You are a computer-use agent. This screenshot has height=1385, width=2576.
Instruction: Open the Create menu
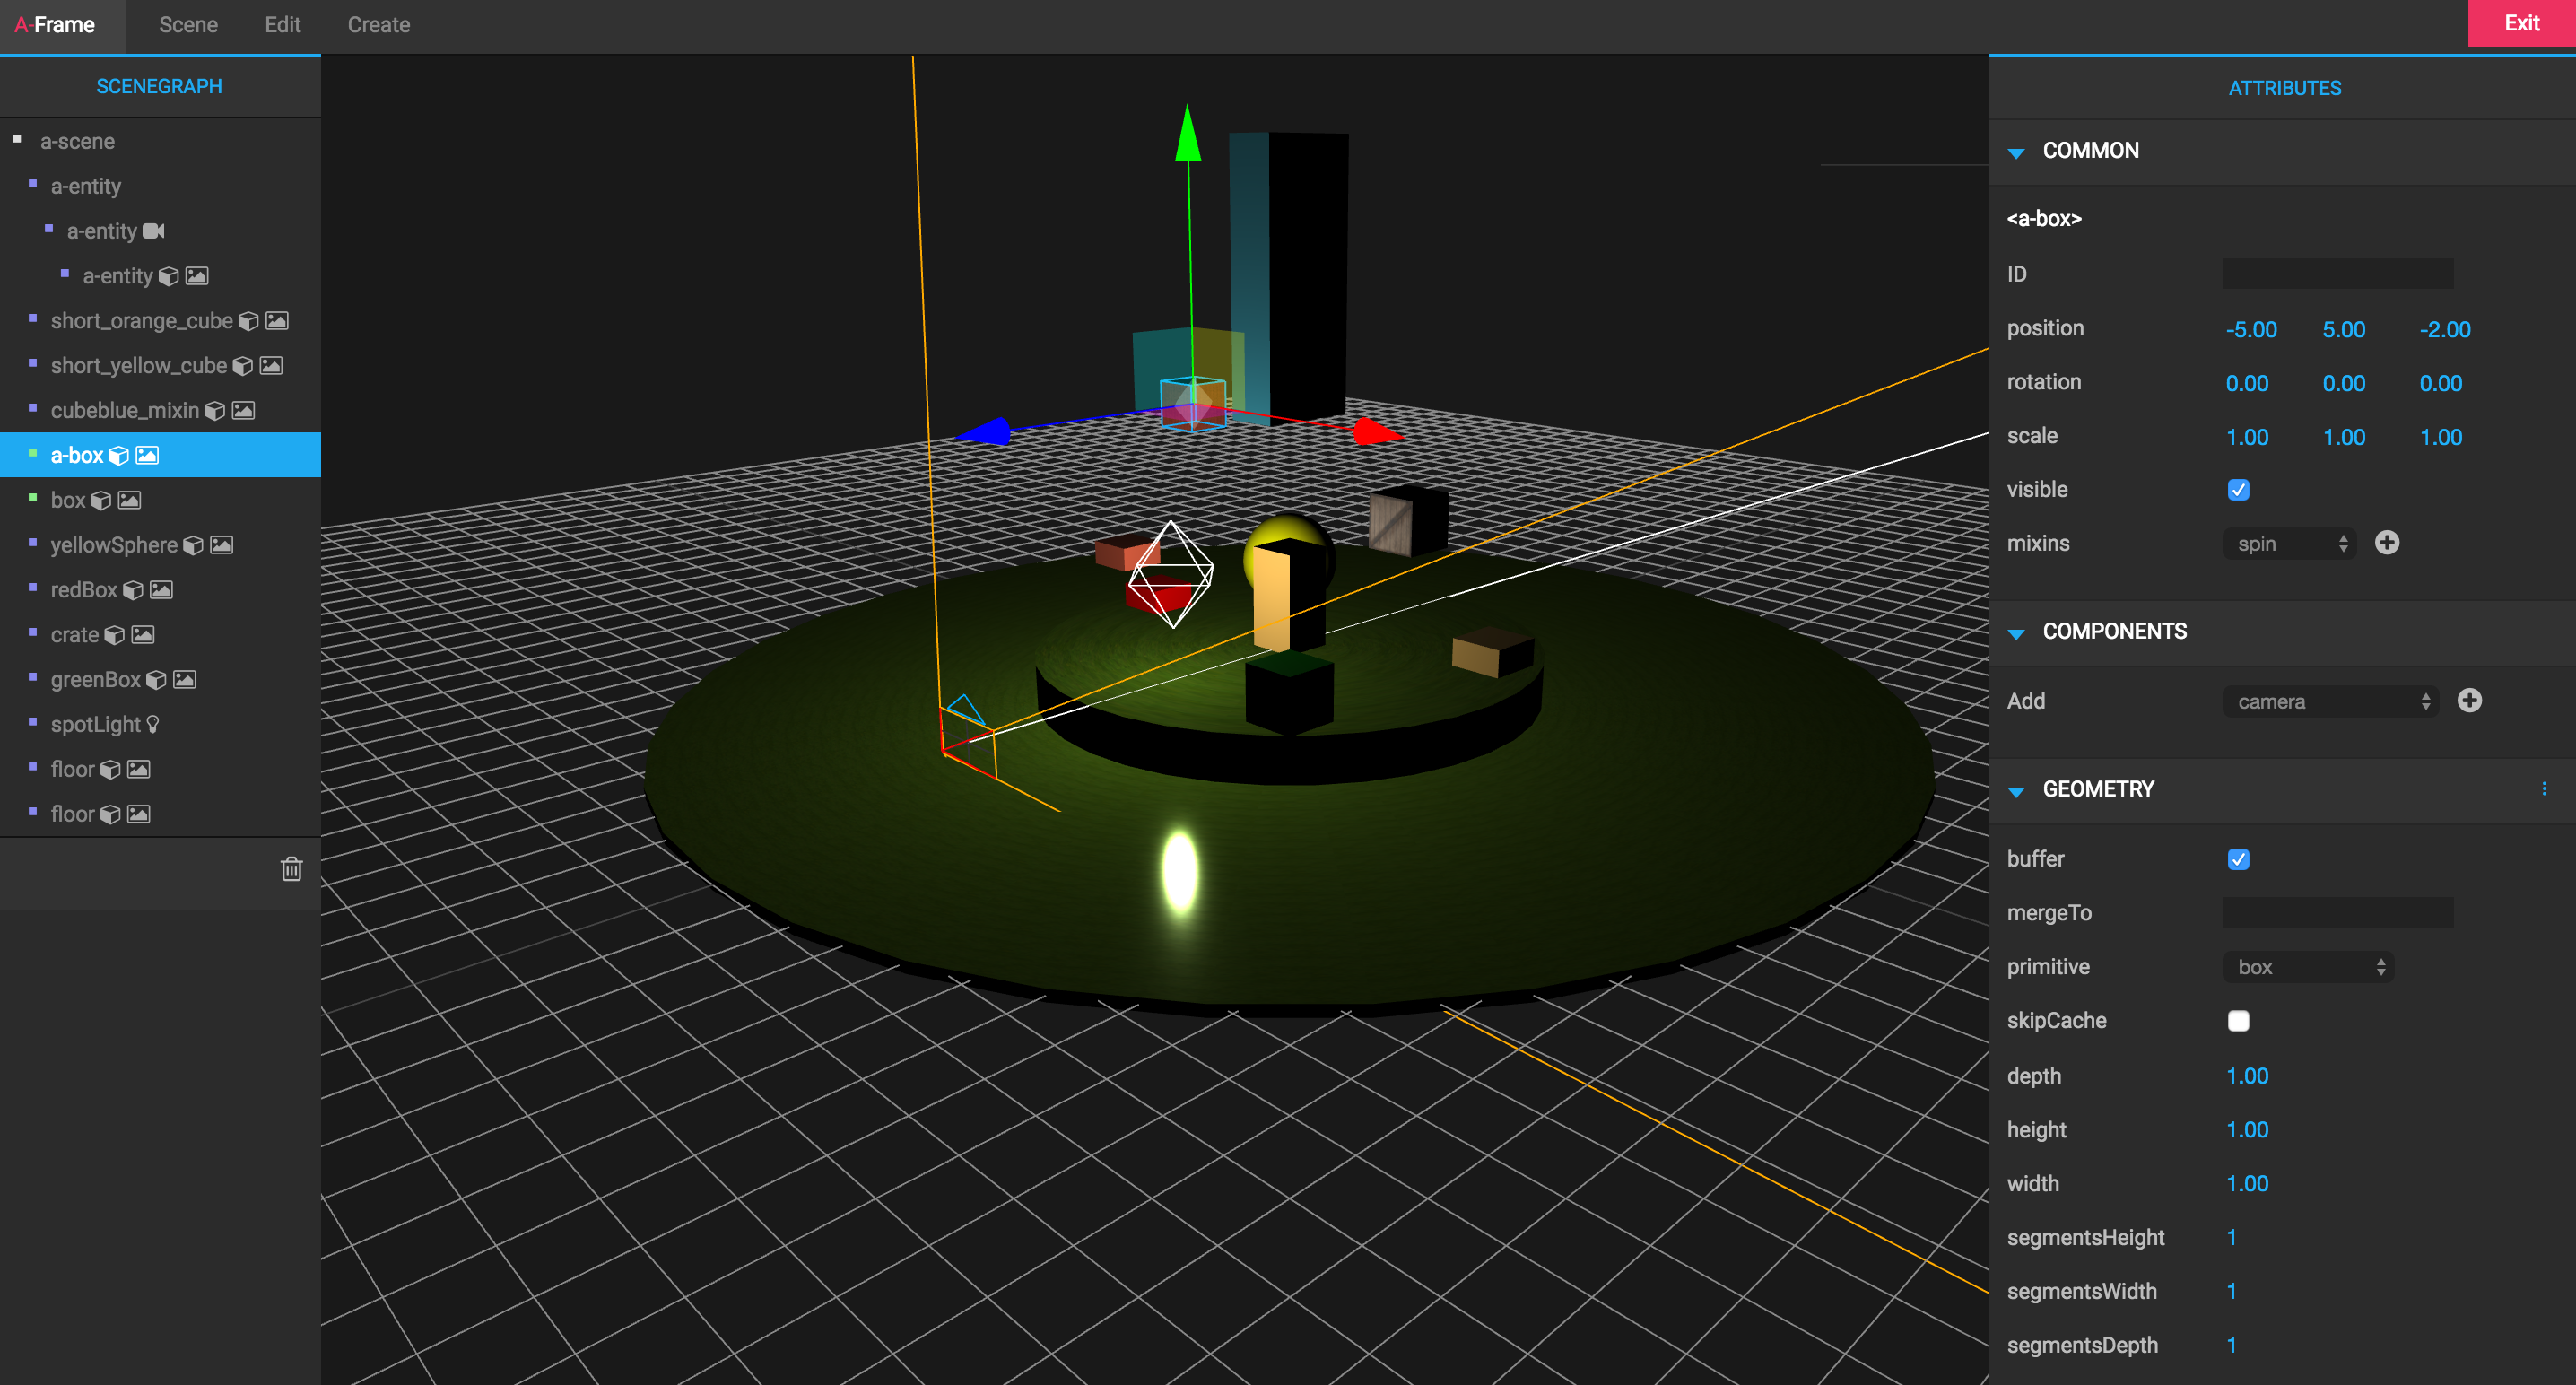(378, 25)
